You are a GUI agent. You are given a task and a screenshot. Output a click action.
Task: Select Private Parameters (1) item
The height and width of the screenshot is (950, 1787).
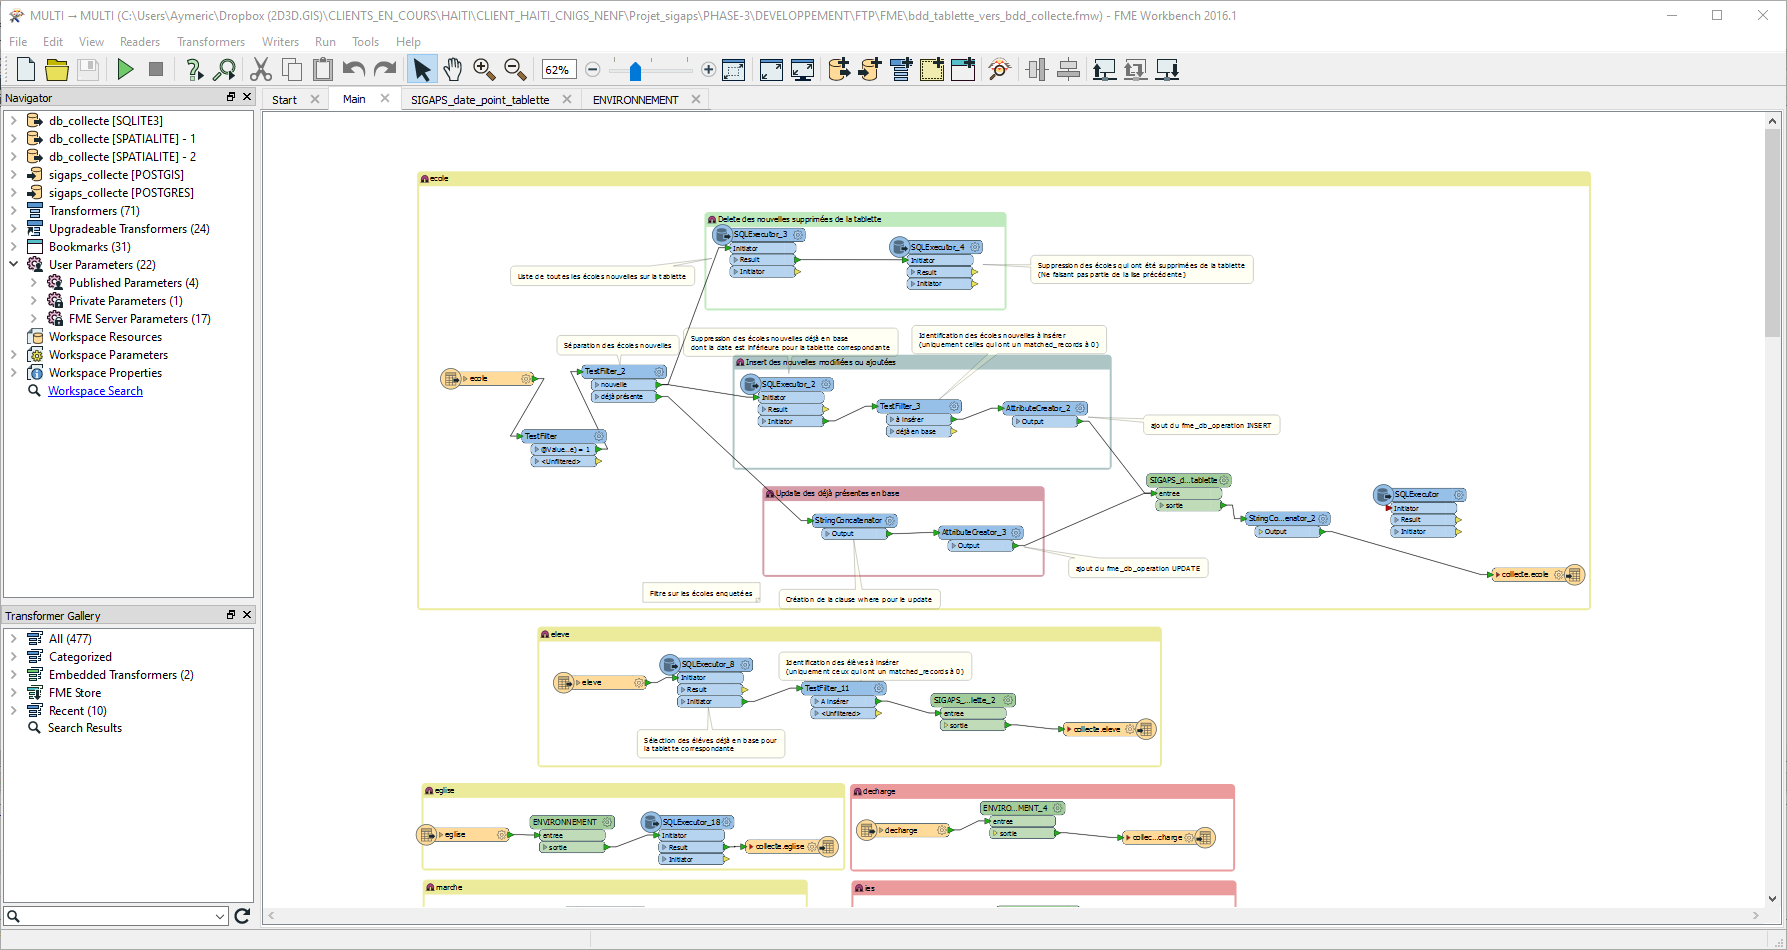125,301
